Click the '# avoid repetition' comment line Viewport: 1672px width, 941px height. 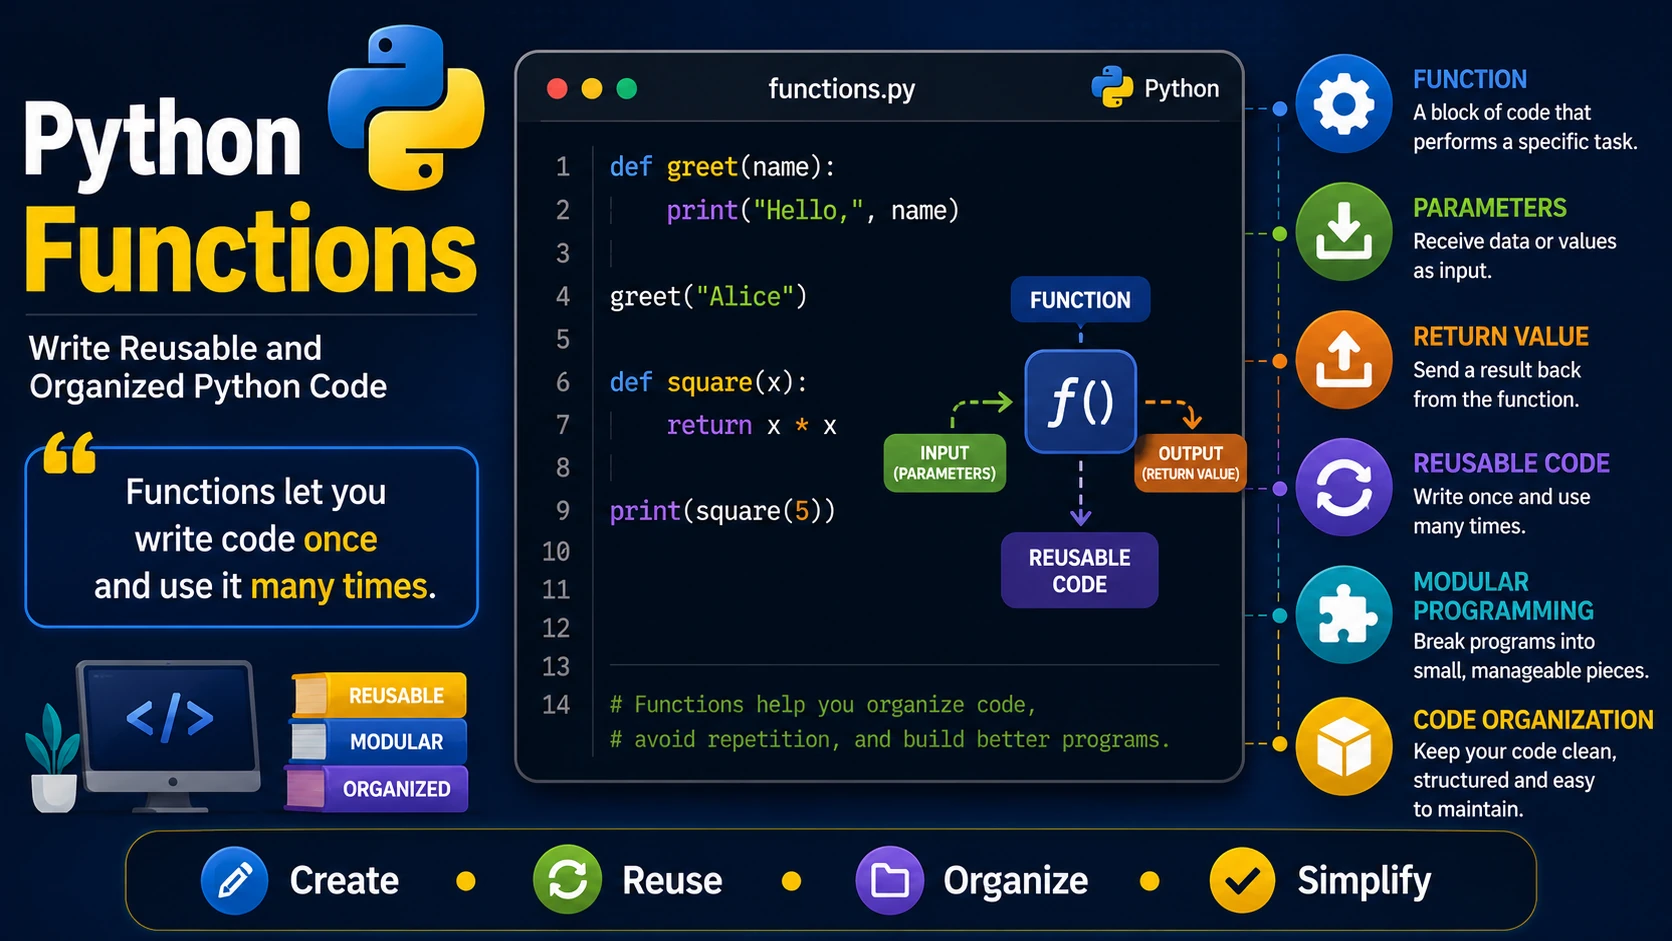click(x=889, y=740)
